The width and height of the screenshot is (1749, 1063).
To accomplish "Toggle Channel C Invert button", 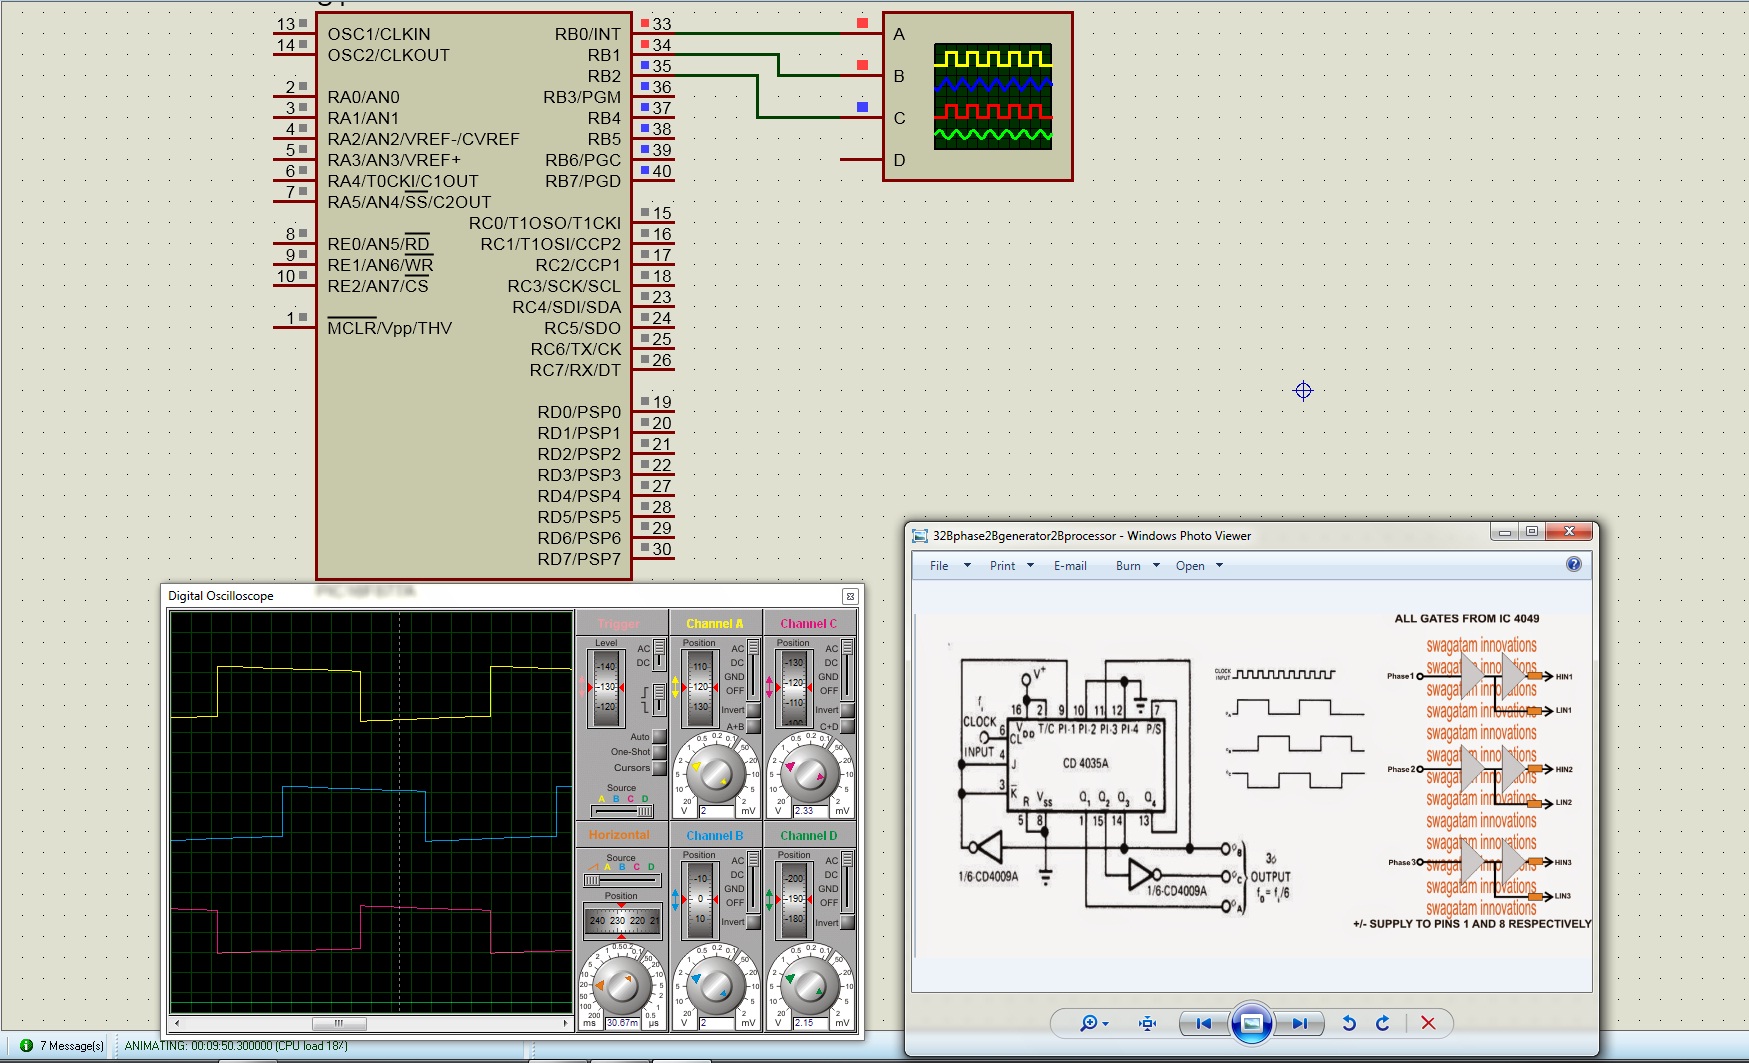I will (847, 710).
